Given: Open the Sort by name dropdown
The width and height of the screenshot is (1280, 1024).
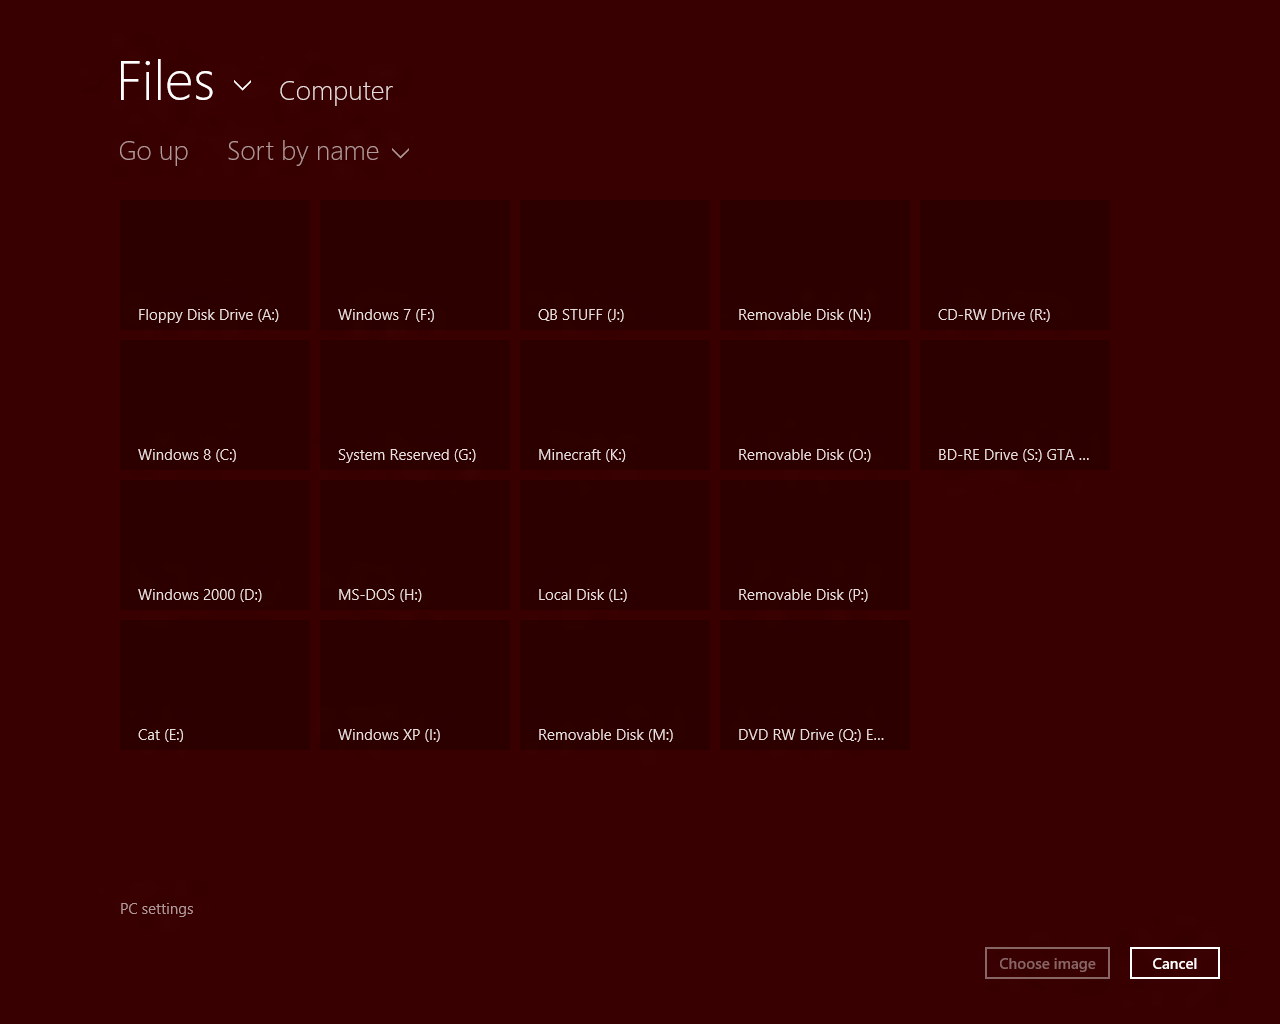Looking at the screenshot, I should [318, 152].
